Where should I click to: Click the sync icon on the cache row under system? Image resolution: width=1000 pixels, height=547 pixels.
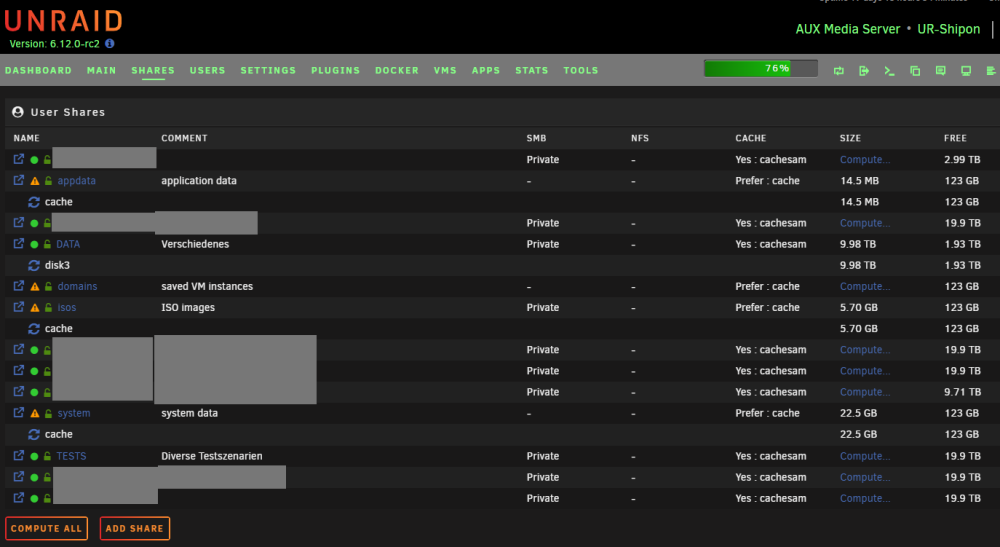[x=34, y=435]
